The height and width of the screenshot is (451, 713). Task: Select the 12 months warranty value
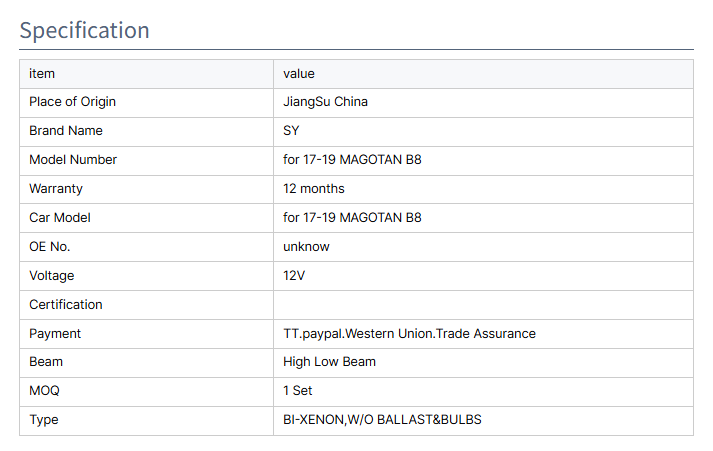(x=314, y=189)
